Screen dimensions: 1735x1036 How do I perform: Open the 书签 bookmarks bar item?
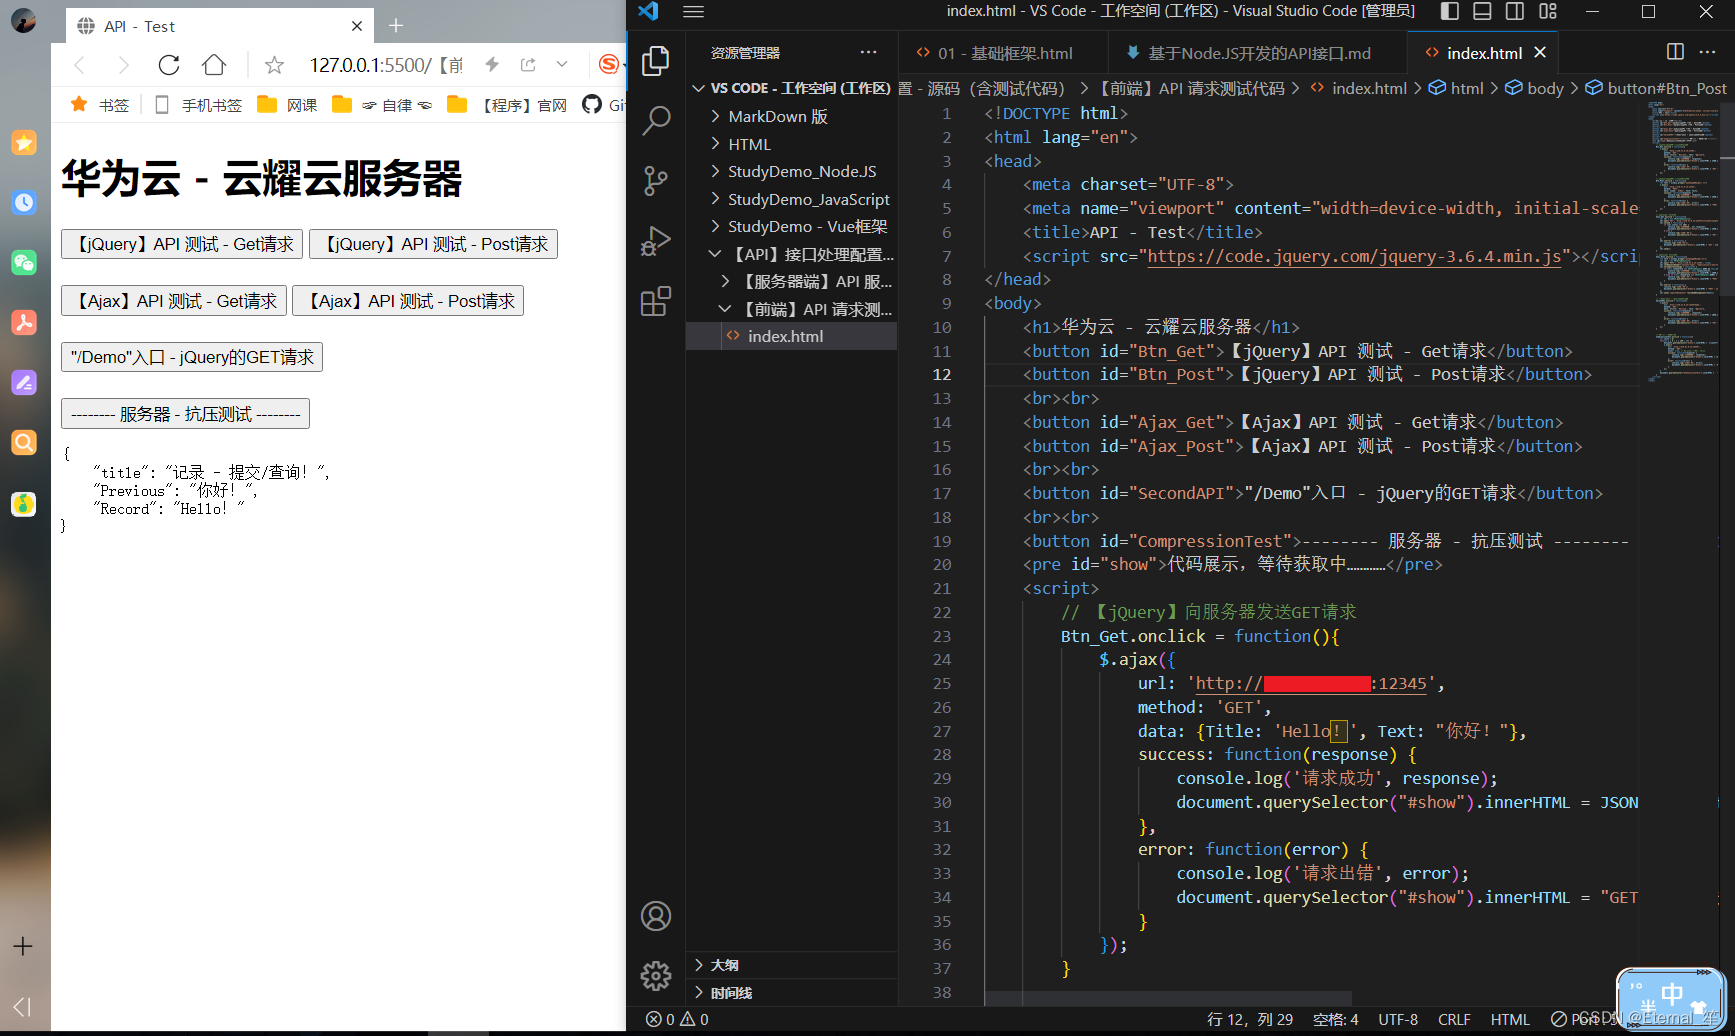(100, 105)
